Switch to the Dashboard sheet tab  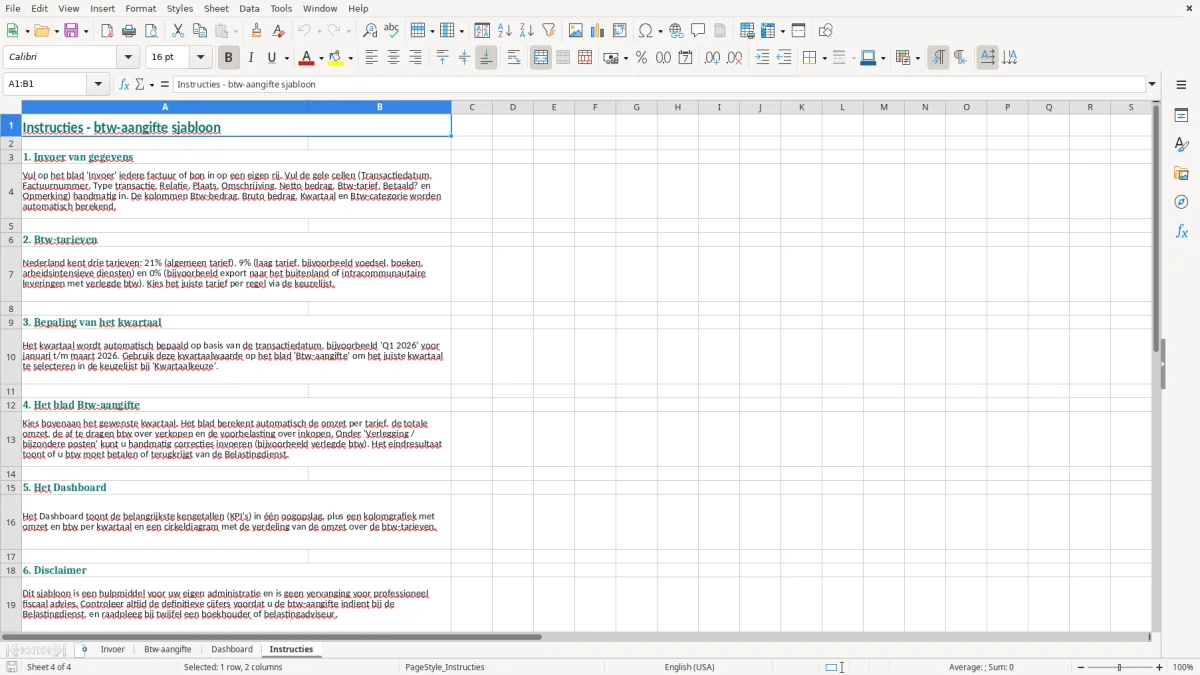232,649
